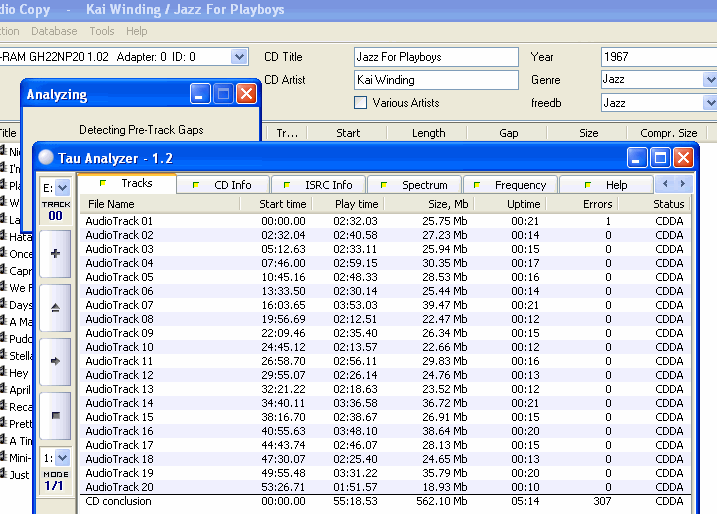Screen dimensions: 717x514
Task: Click the Start column header in main window
Action: [348, 133]
